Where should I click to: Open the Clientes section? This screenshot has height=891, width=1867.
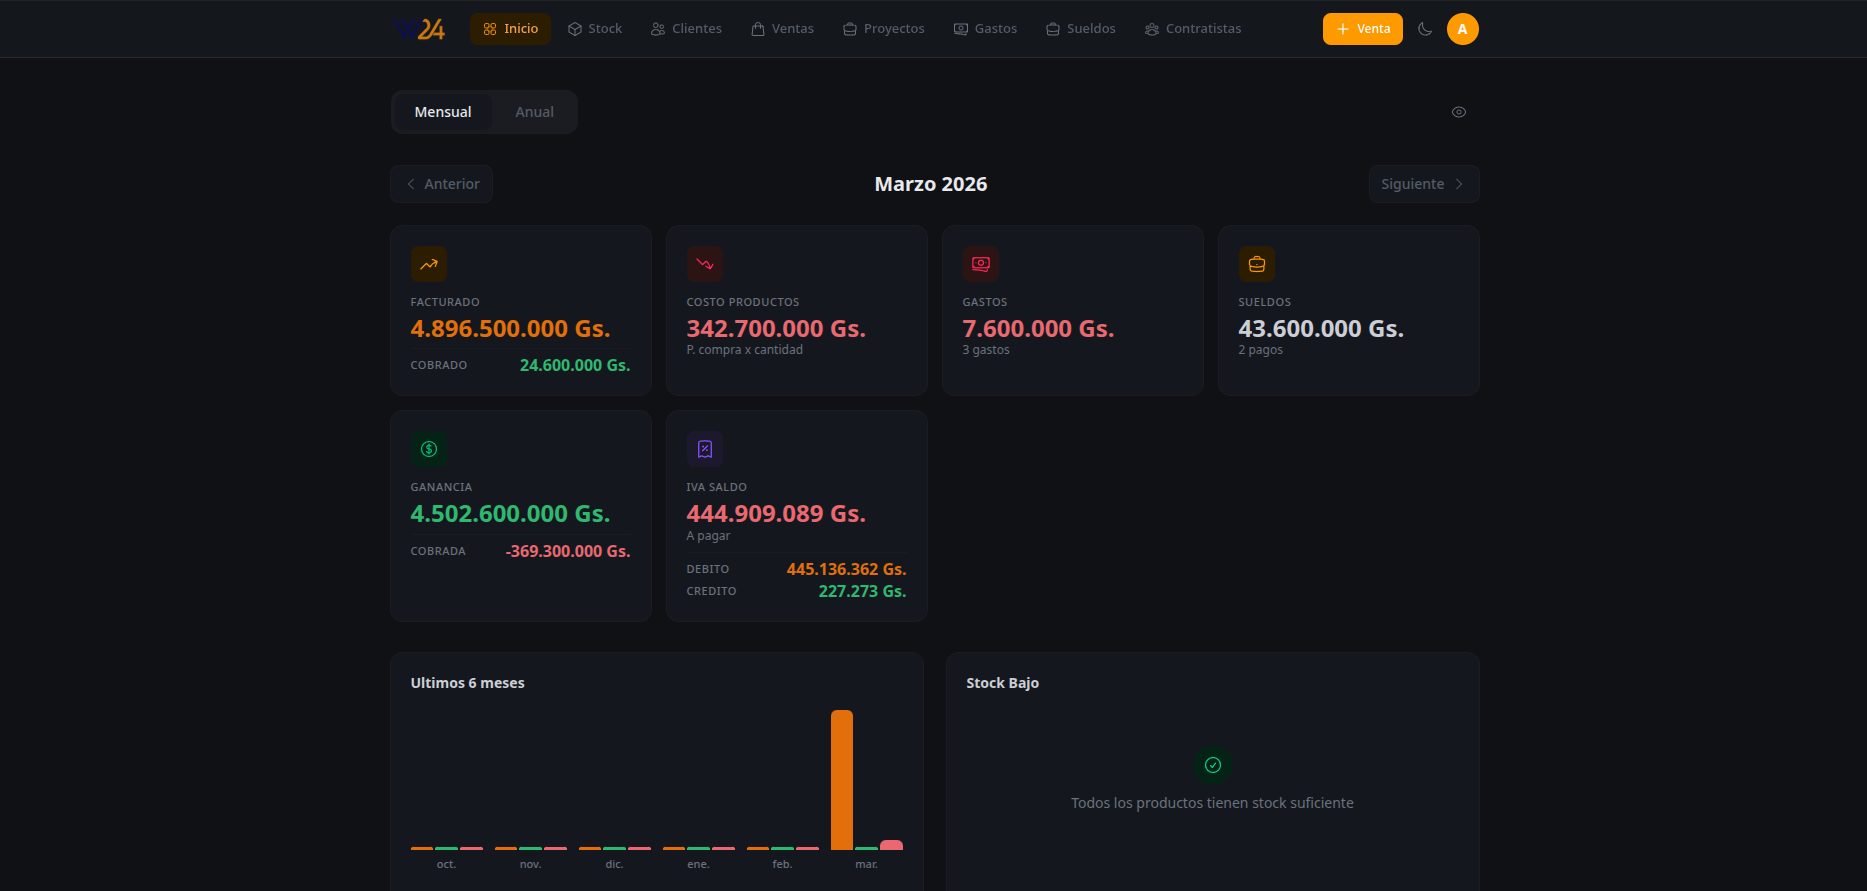[x=686, y=29]
